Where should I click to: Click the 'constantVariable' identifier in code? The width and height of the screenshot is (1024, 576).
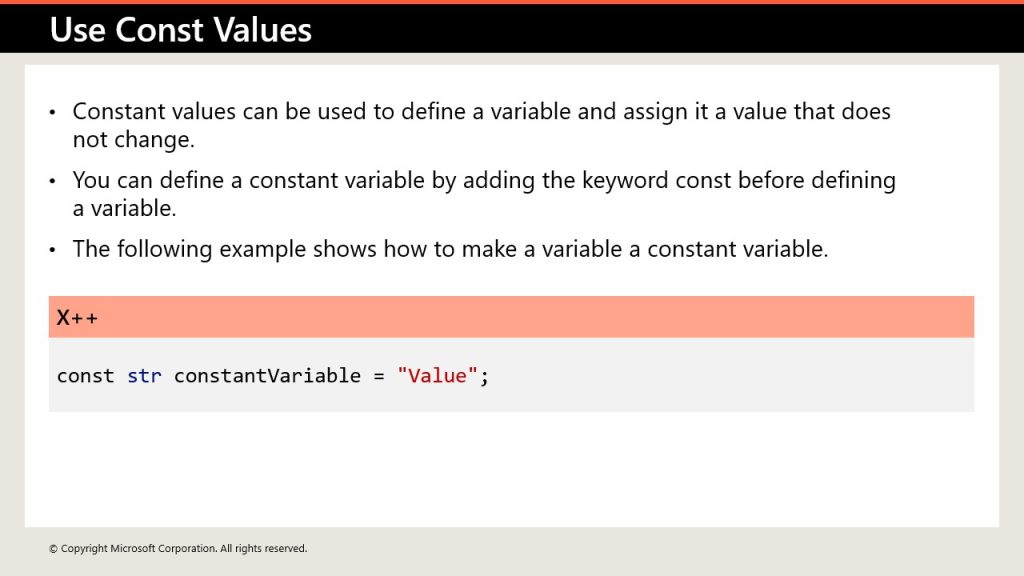267,376
